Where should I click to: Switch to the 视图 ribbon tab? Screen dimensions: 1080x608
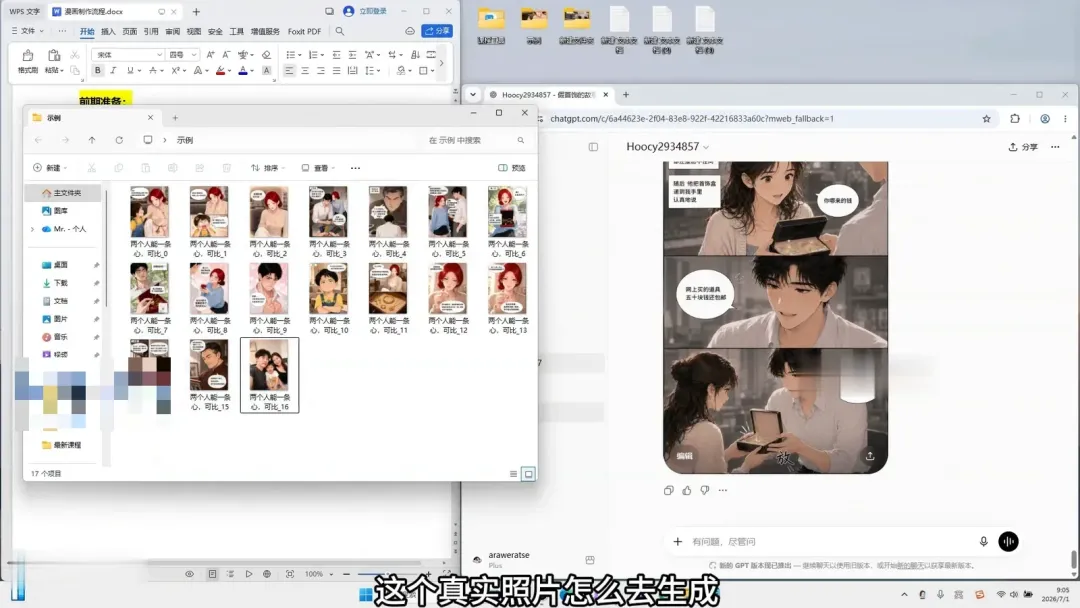pyautogui.click(x=194, y=32)
